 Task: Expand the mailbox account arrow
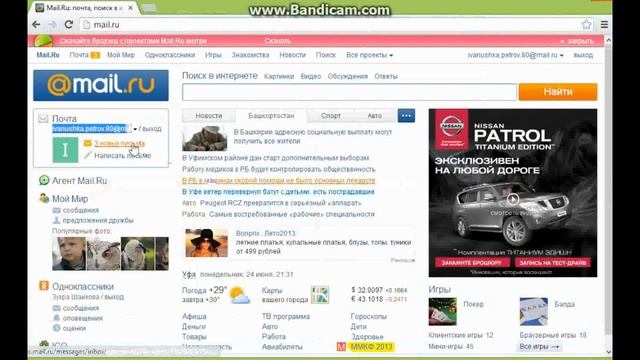(135, 129)
